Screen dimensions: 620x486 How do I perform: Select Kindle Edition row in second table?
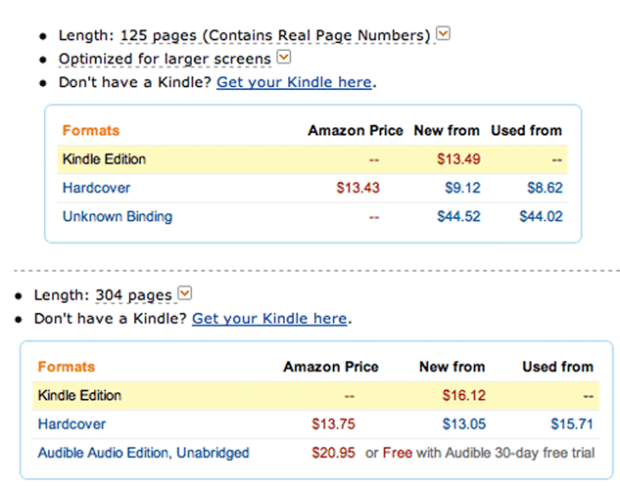80,395
